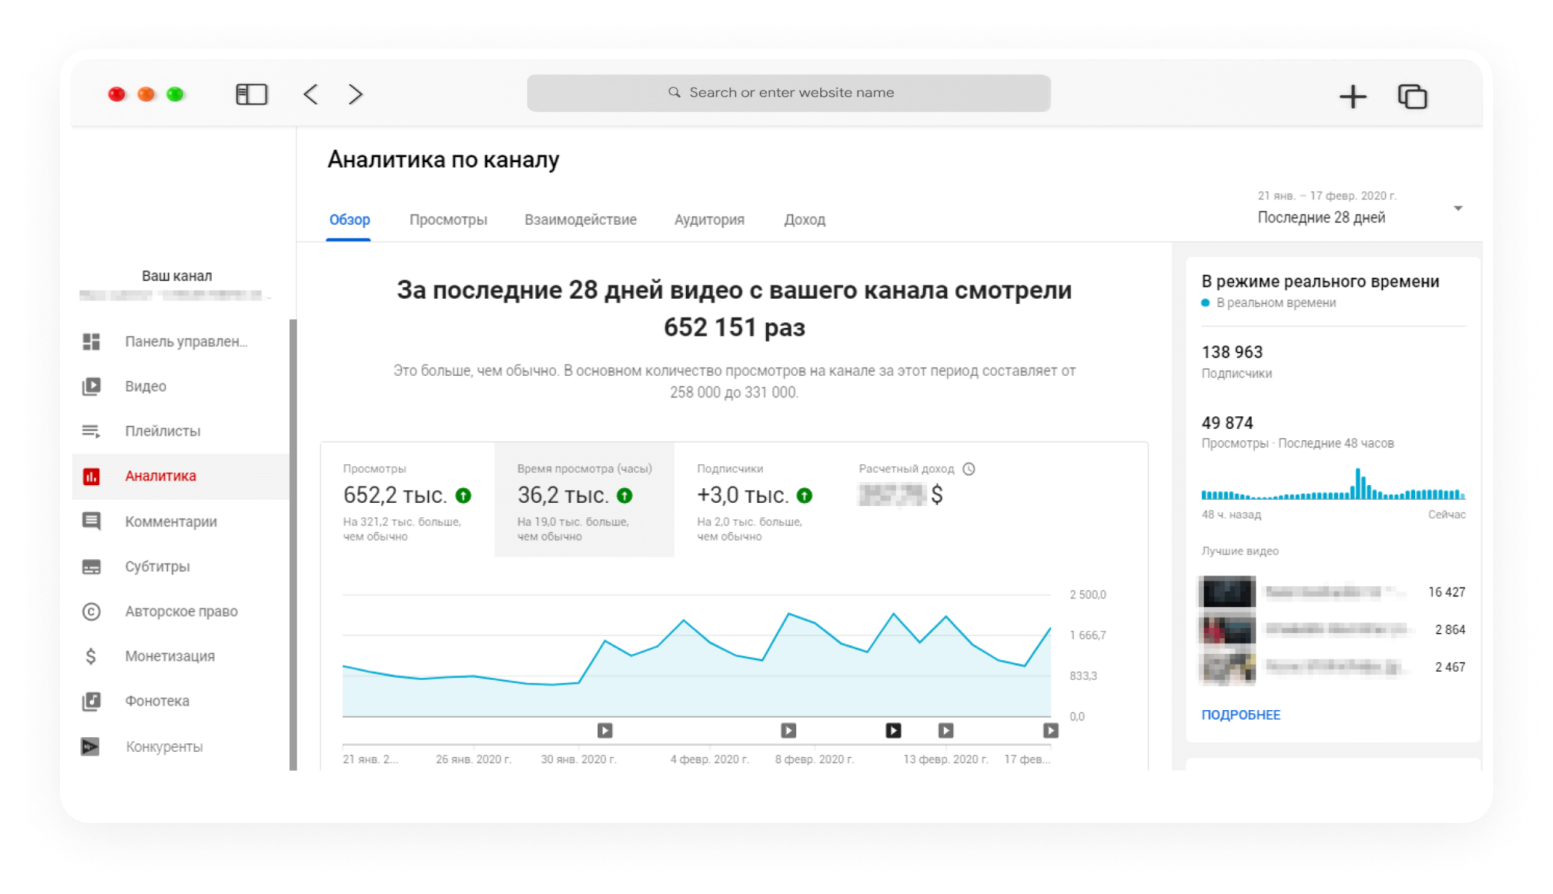The height and width of the screenshot is (894, 1553).
Task: Click the 16 427 views value
Action: [x=1446, y=592]
